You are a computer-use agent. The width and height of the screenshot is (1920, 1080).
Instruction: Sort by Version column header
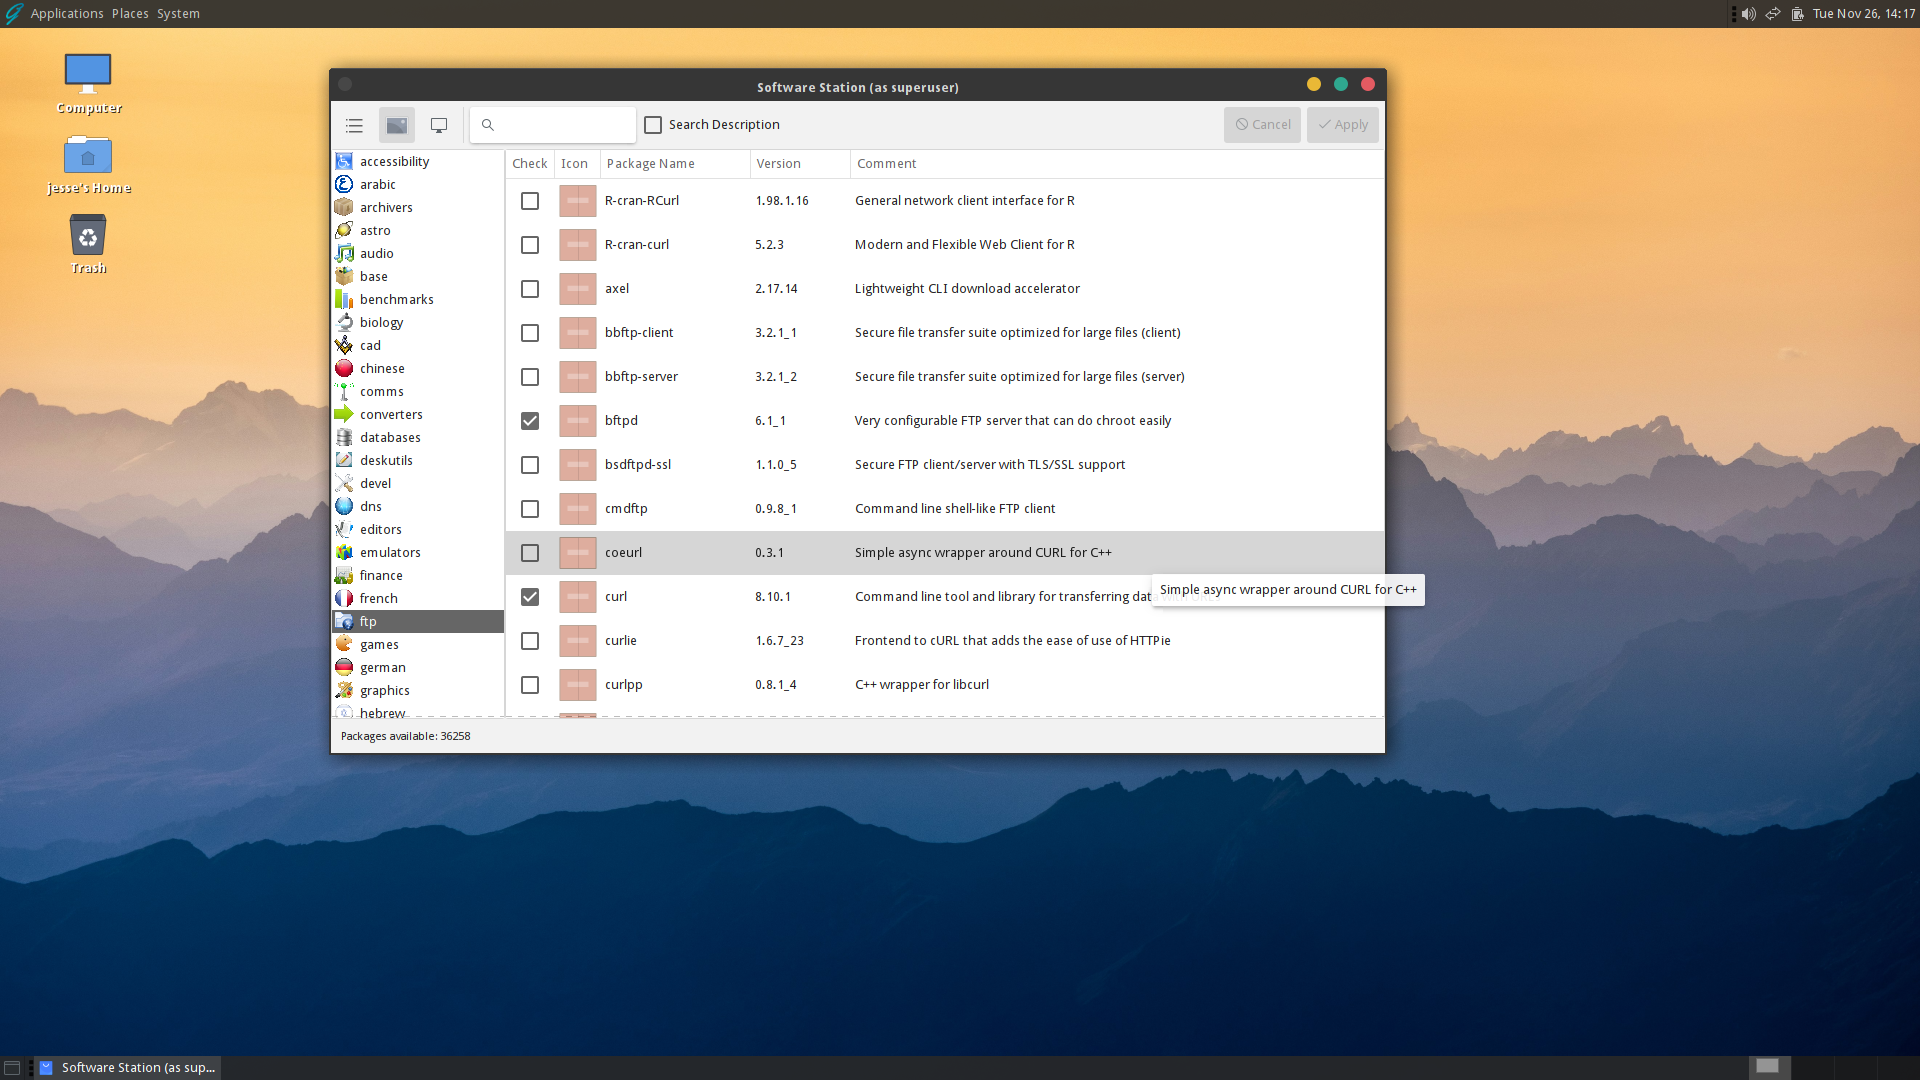800,164
